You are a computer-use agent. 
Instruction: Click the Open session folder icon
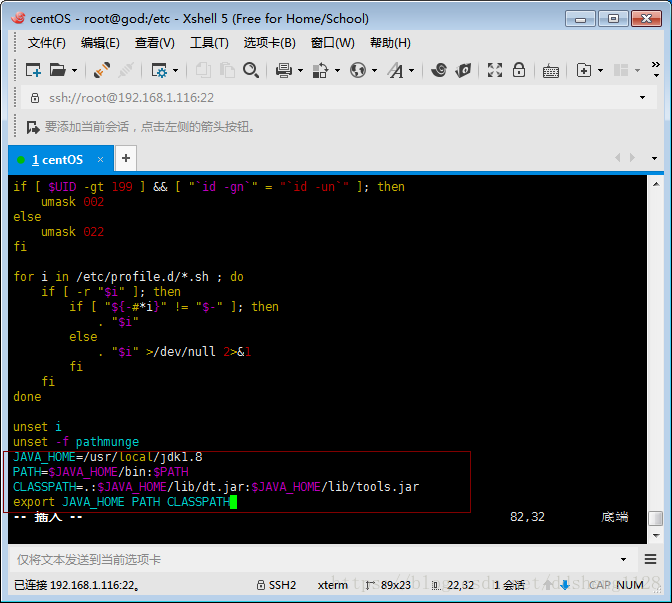57,70
